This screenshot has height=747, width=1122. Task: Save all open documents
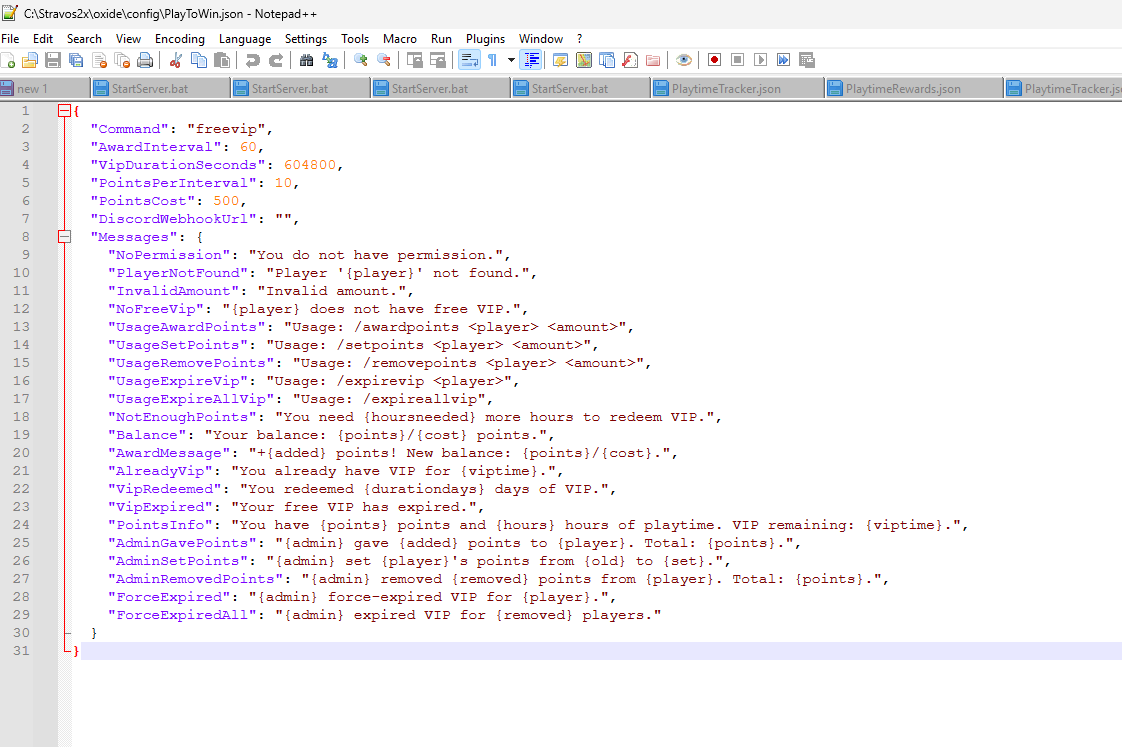75,59
